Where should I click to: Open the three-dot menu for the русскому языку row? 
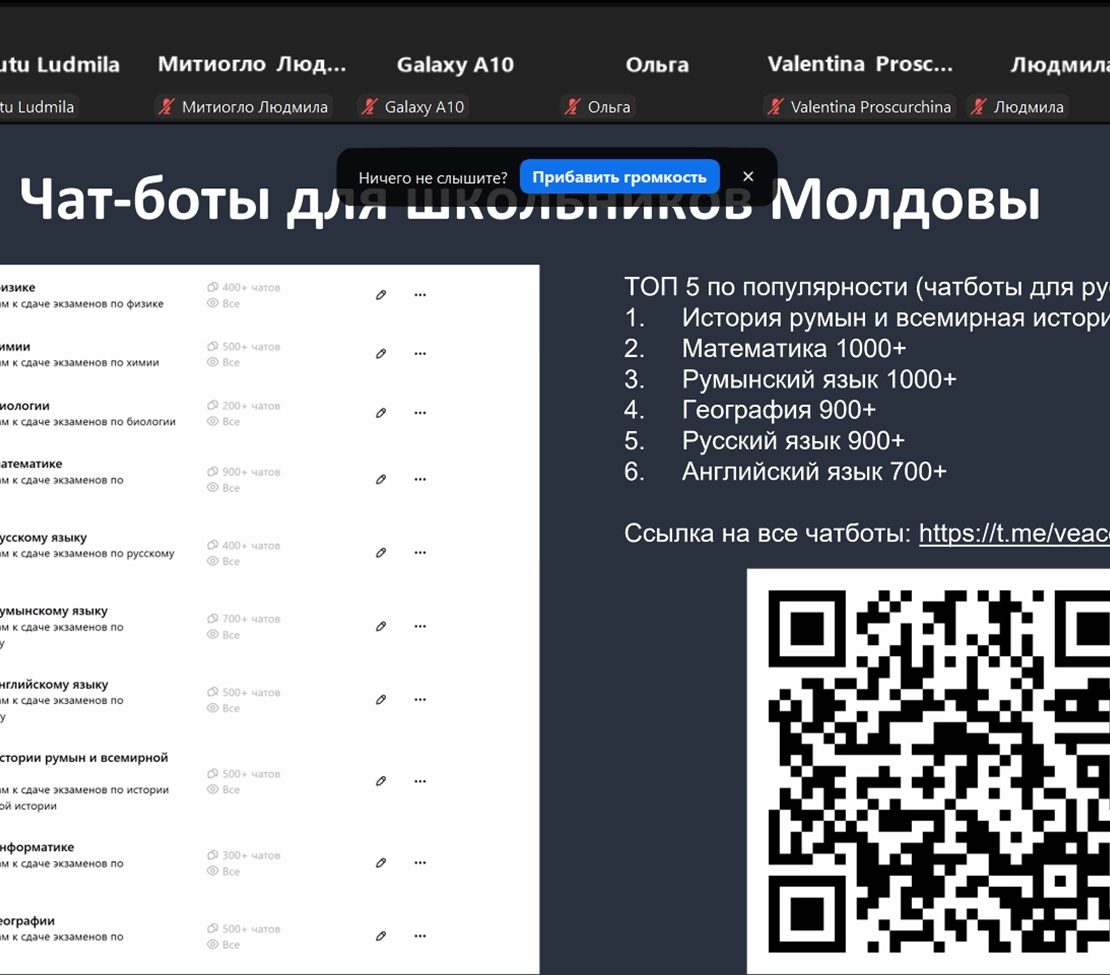420,552
